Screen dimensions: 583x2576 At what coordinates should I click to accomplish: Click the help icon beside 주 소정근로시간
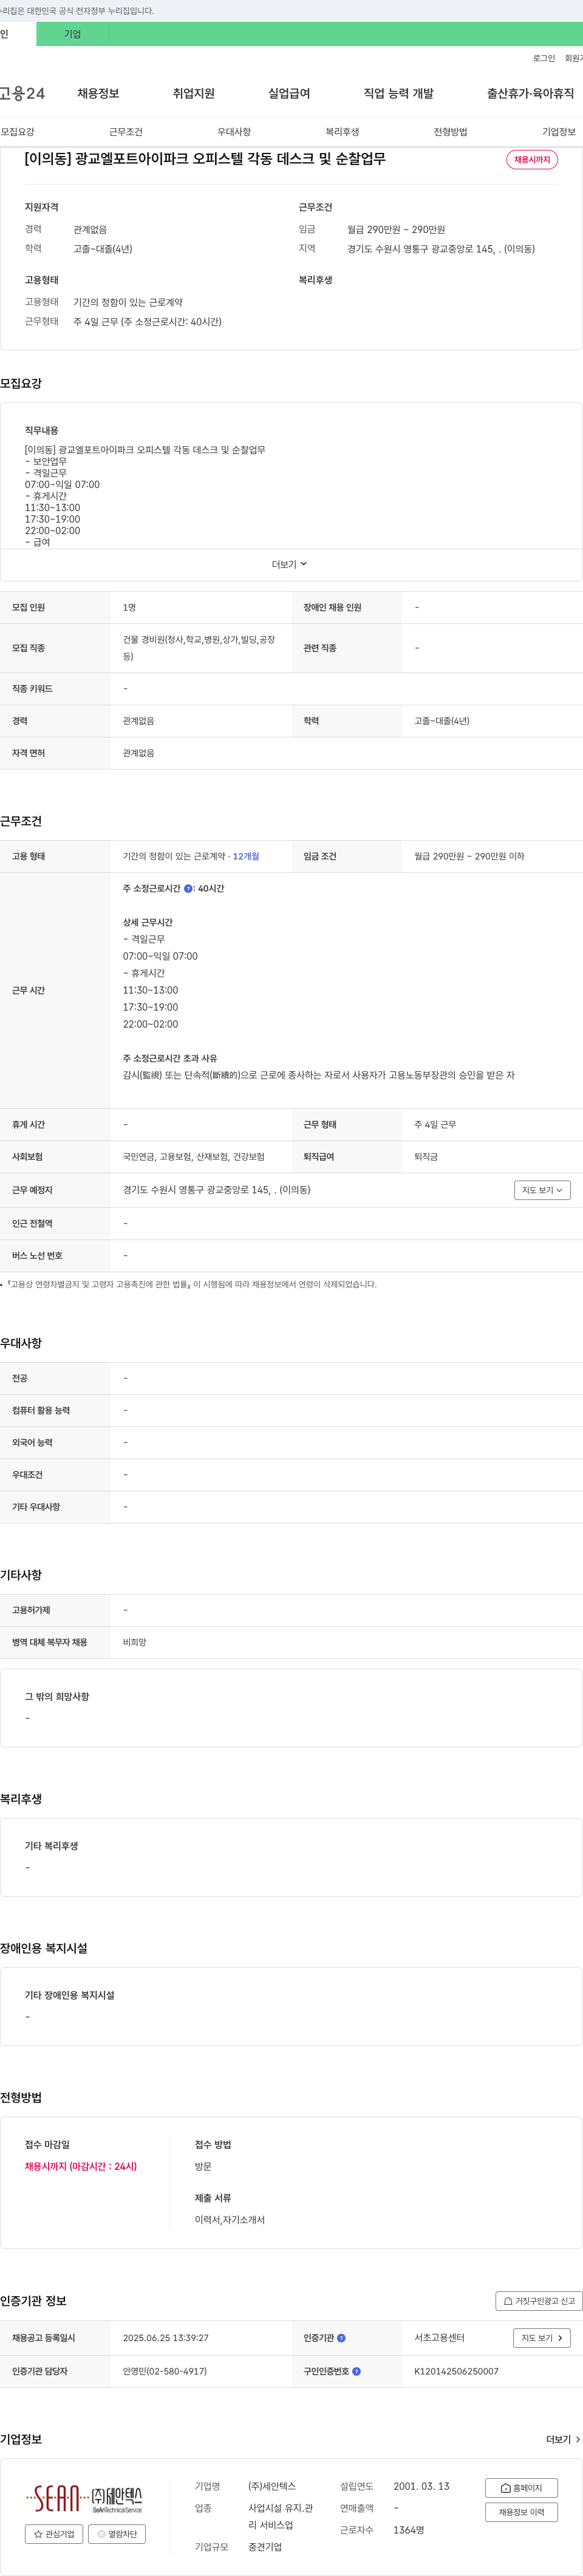[188, 888]
